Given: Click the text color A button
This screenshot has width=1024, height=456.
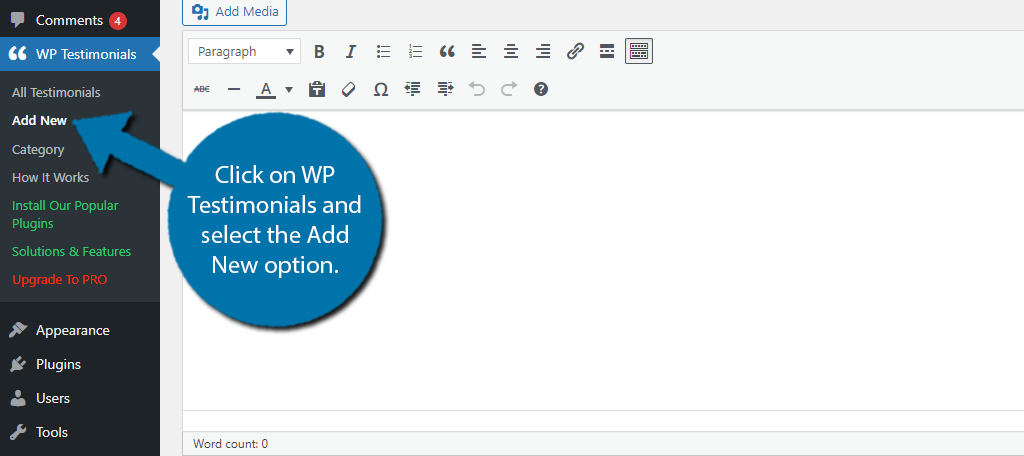Looking at the screenshot, I should pos(266,90).
